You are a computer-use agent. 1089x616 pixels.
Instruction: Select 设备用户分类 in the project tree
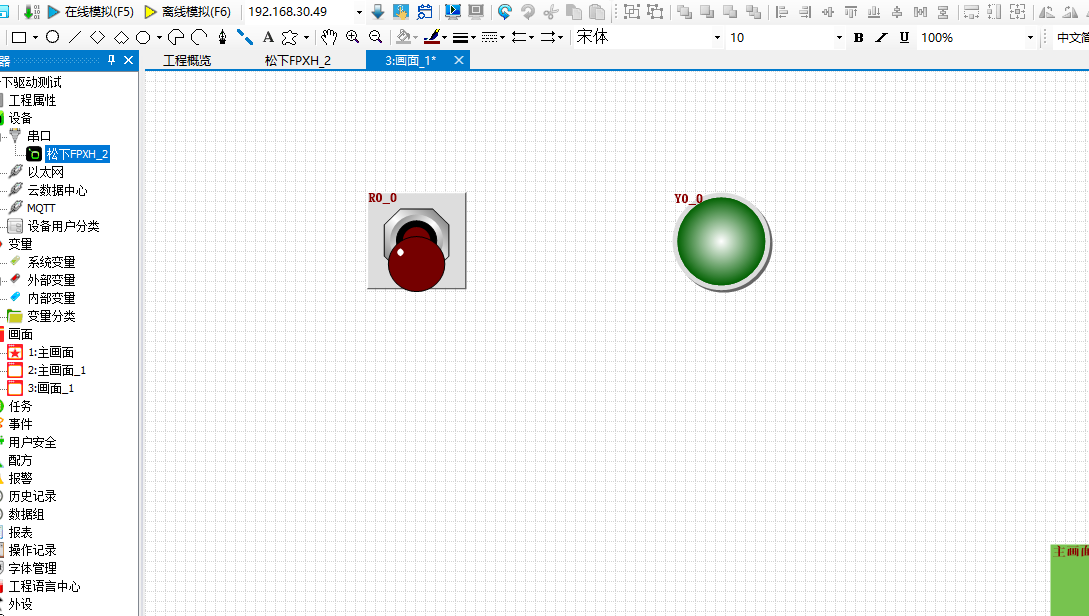tap(63, 226)
